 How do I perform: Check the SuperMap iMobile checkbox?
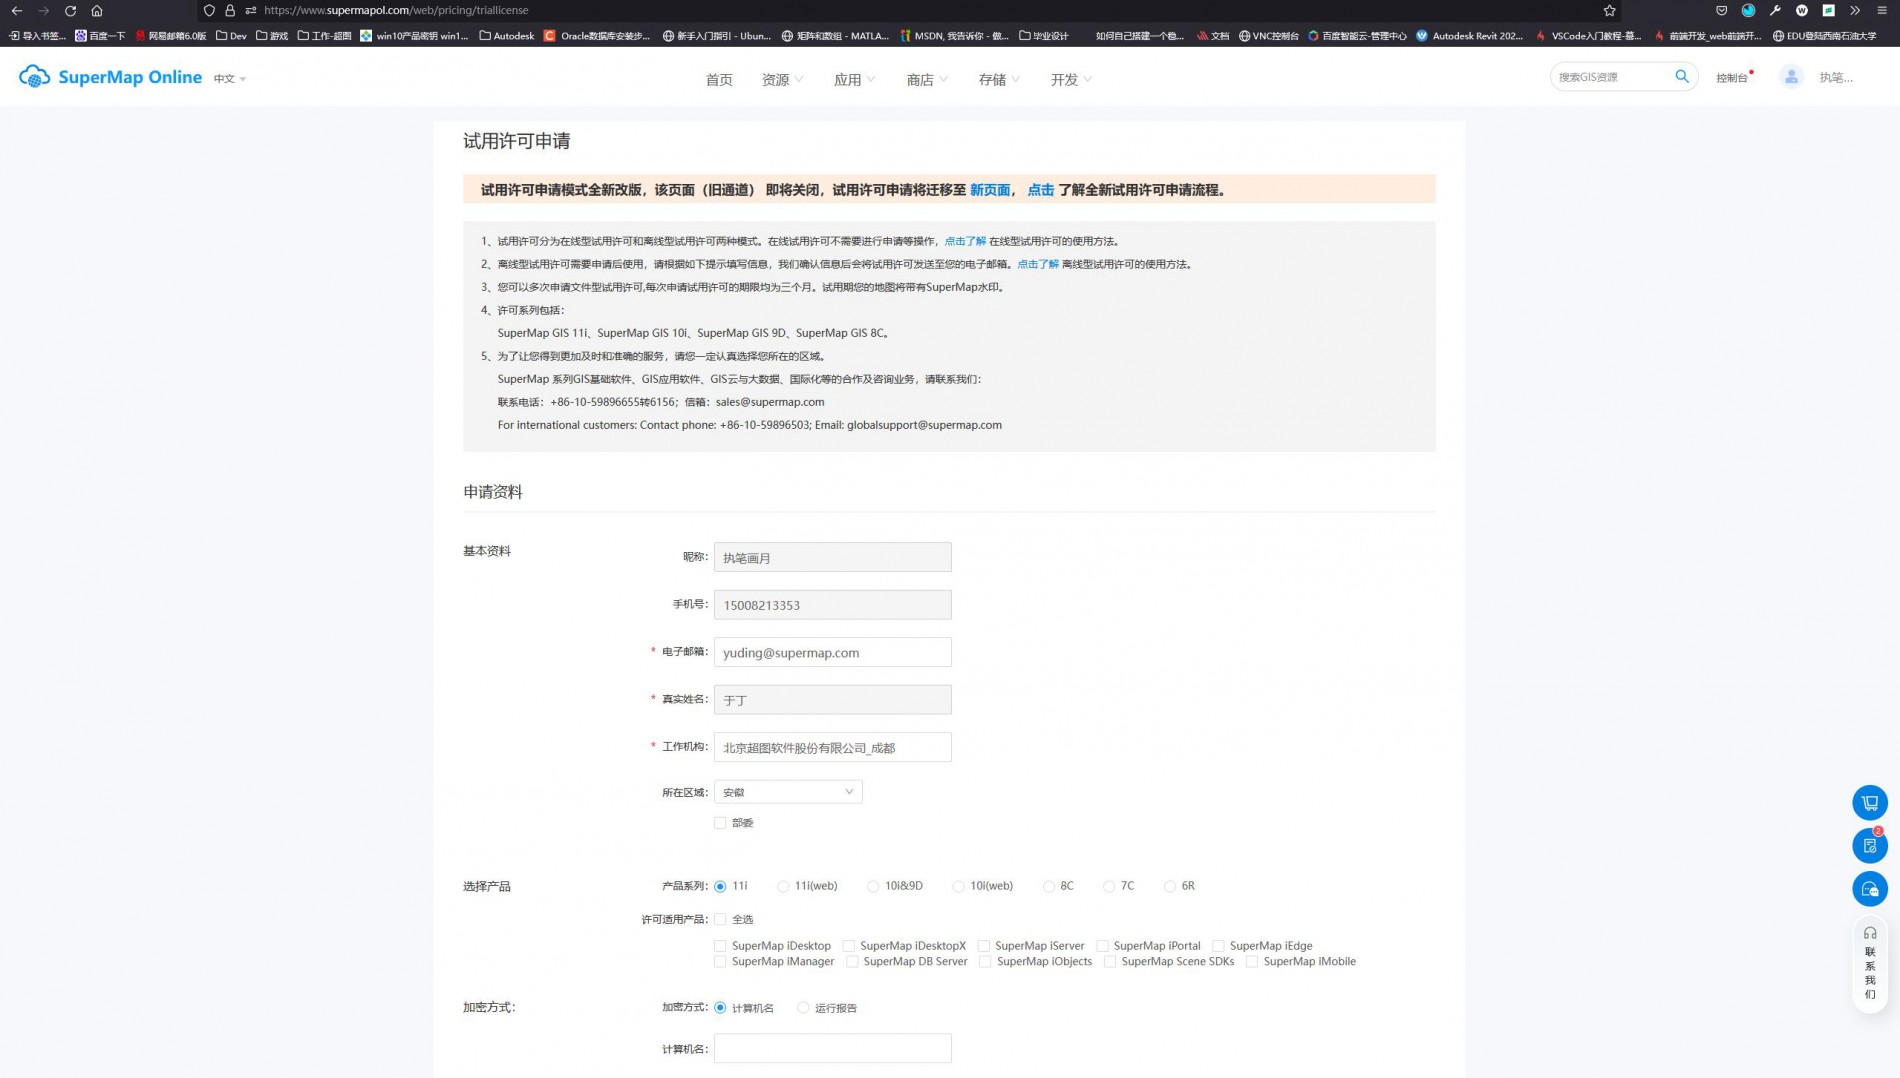pyautogui.click(x=1252, y=962)
